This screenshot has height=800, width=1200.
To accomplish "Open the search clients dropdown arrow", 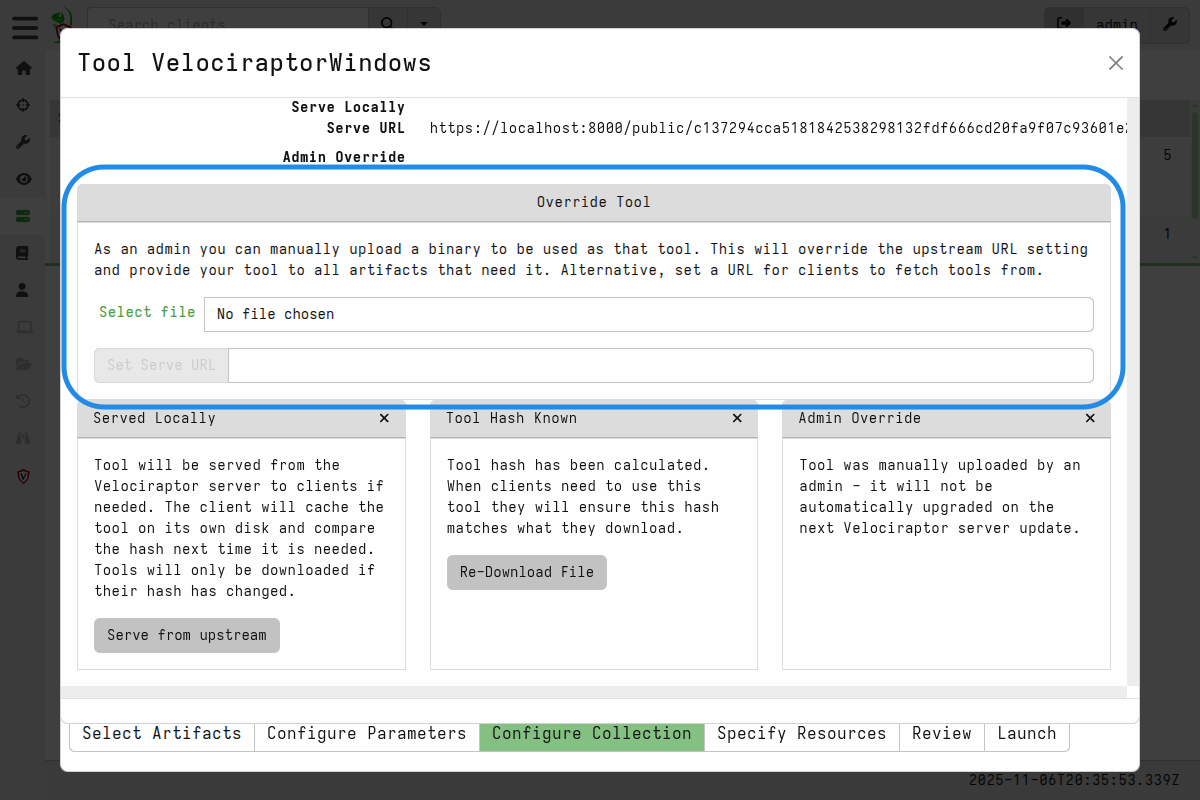I will coord(424,22).
